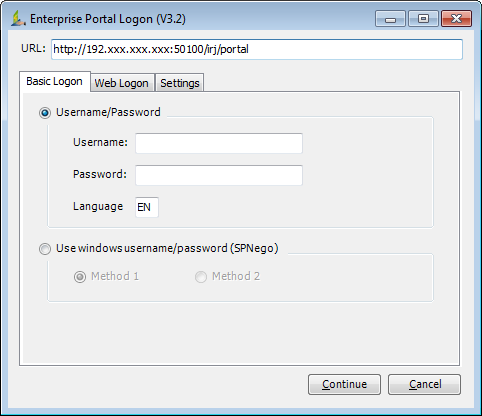Choose Use windows username/password (SPNego)
Screen dimensions: 482x416
pyautogui.click(x=45, y=249)
